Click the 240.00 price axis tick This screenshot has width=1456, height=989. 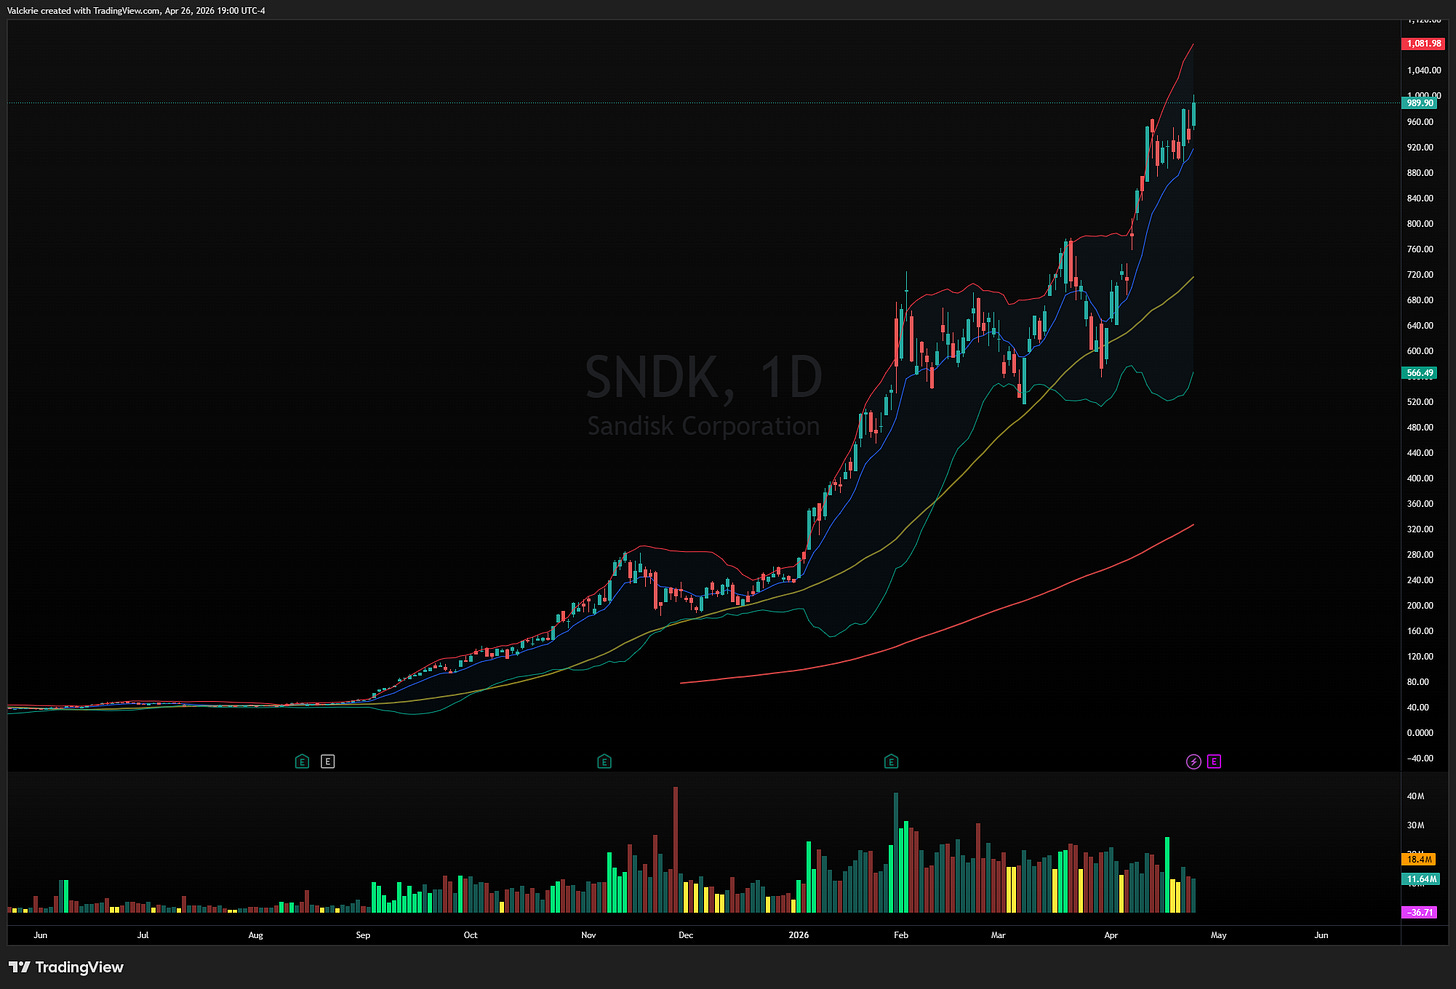pos(1420,581)
